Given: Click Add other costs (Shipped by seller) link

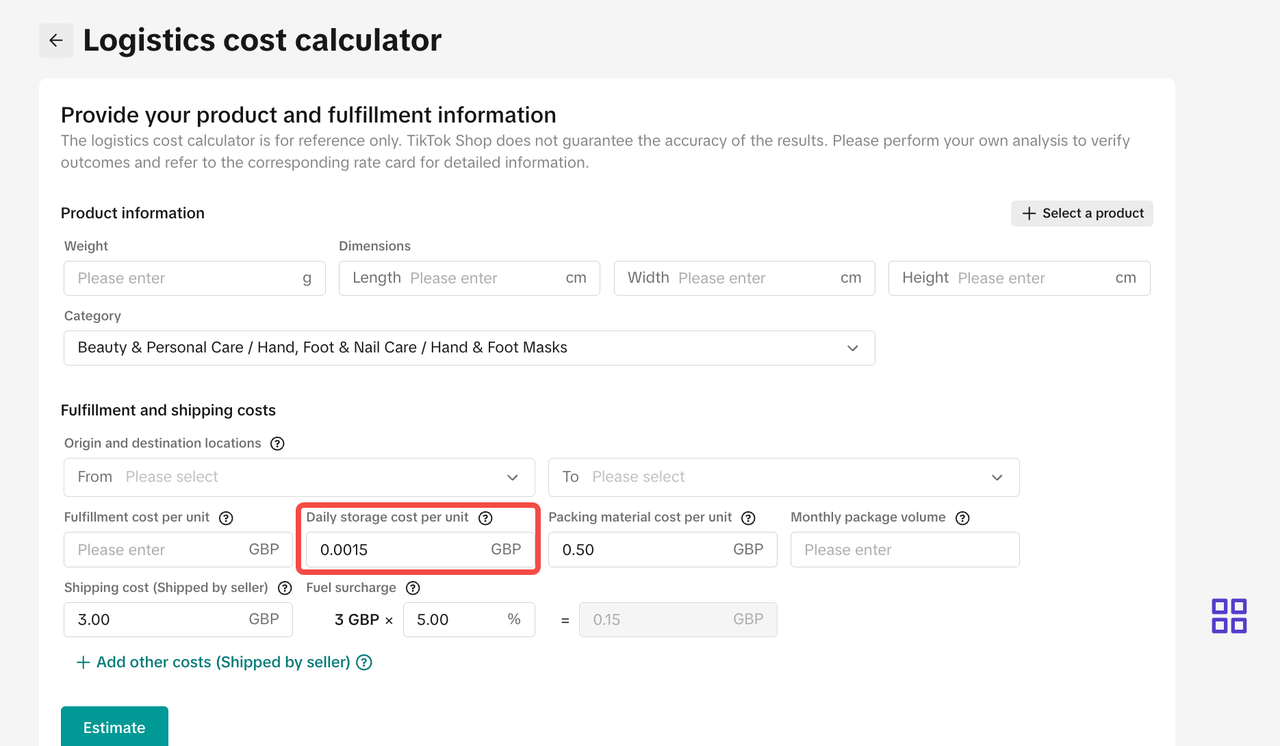Looking at the screenshot, I should (223, 662).
